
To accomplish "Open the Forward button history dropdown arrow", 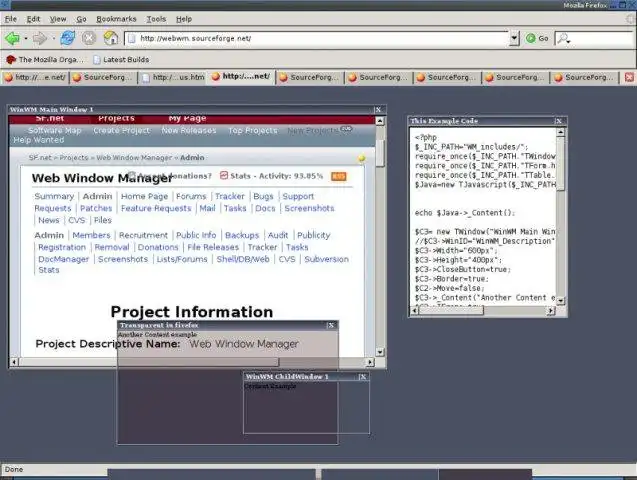I will click(x=53, y=39).
